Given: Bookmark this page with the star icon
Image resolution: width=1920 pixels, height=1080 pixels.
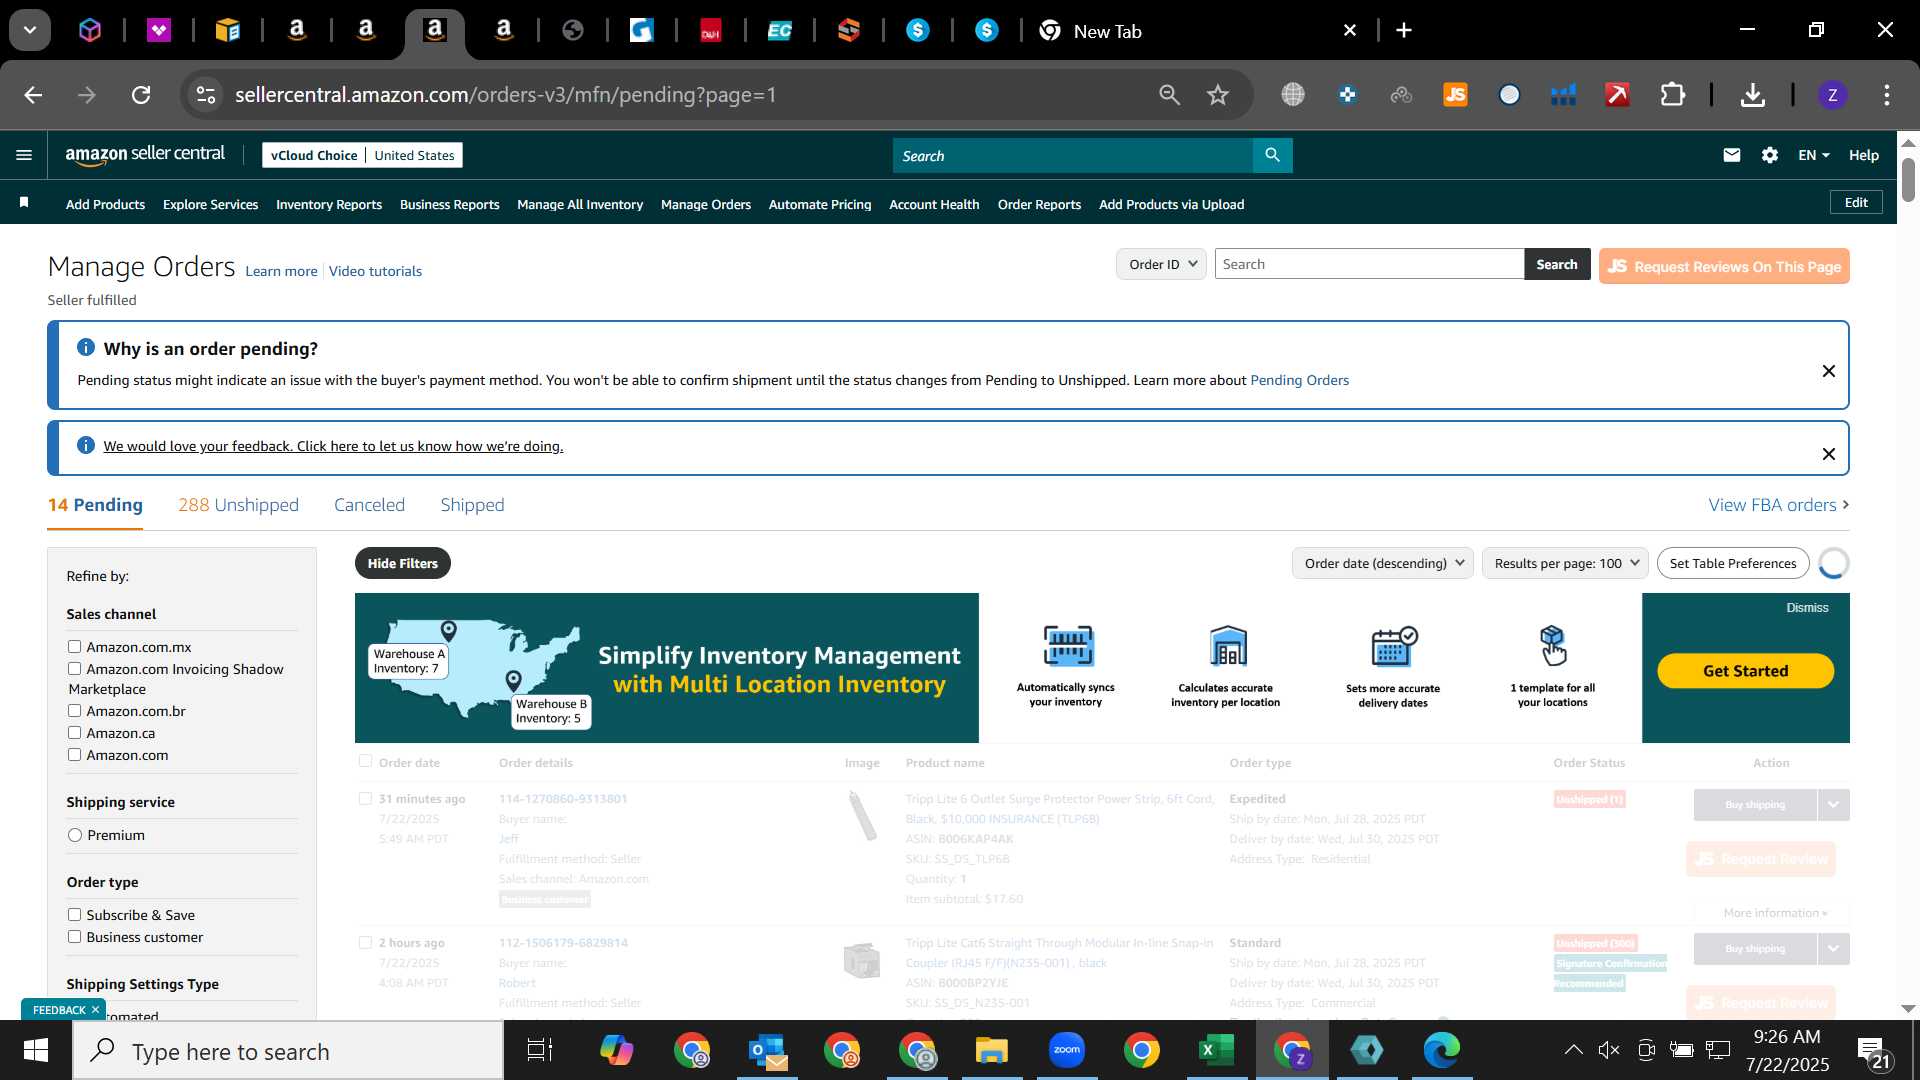Looking at the screenshot, I should pyautogui.click(x=1217, y=95).
